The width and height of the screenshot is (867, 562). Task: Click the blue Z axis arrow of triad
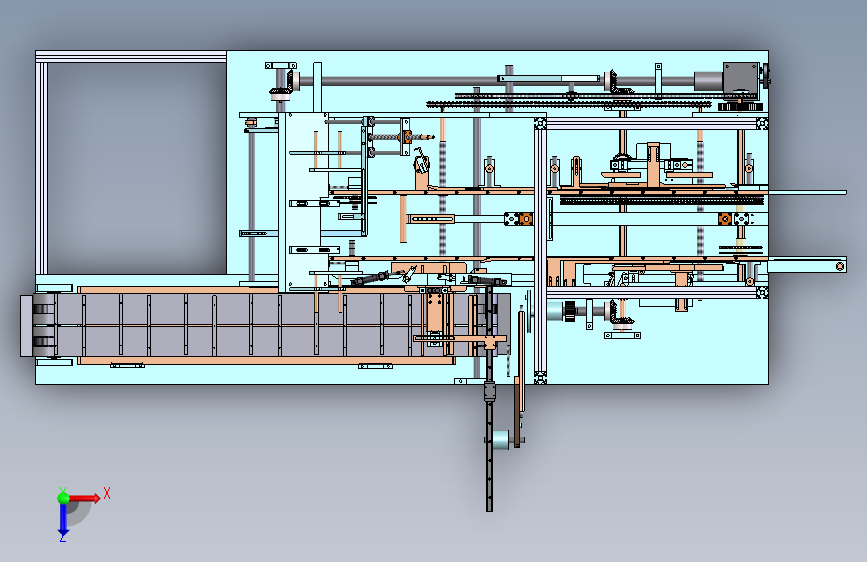click(x=63, y=521)
